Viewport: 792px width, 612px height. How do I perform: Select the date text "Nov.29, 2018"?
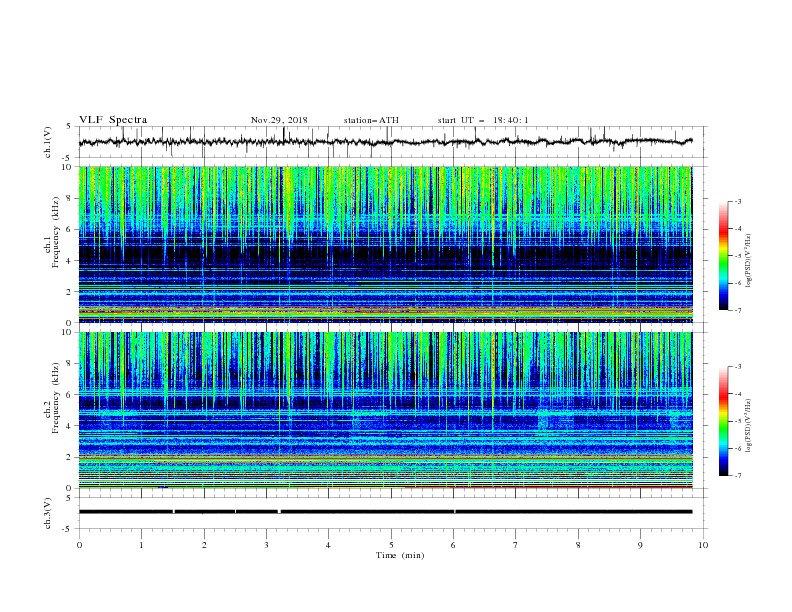tap(279, 120)
